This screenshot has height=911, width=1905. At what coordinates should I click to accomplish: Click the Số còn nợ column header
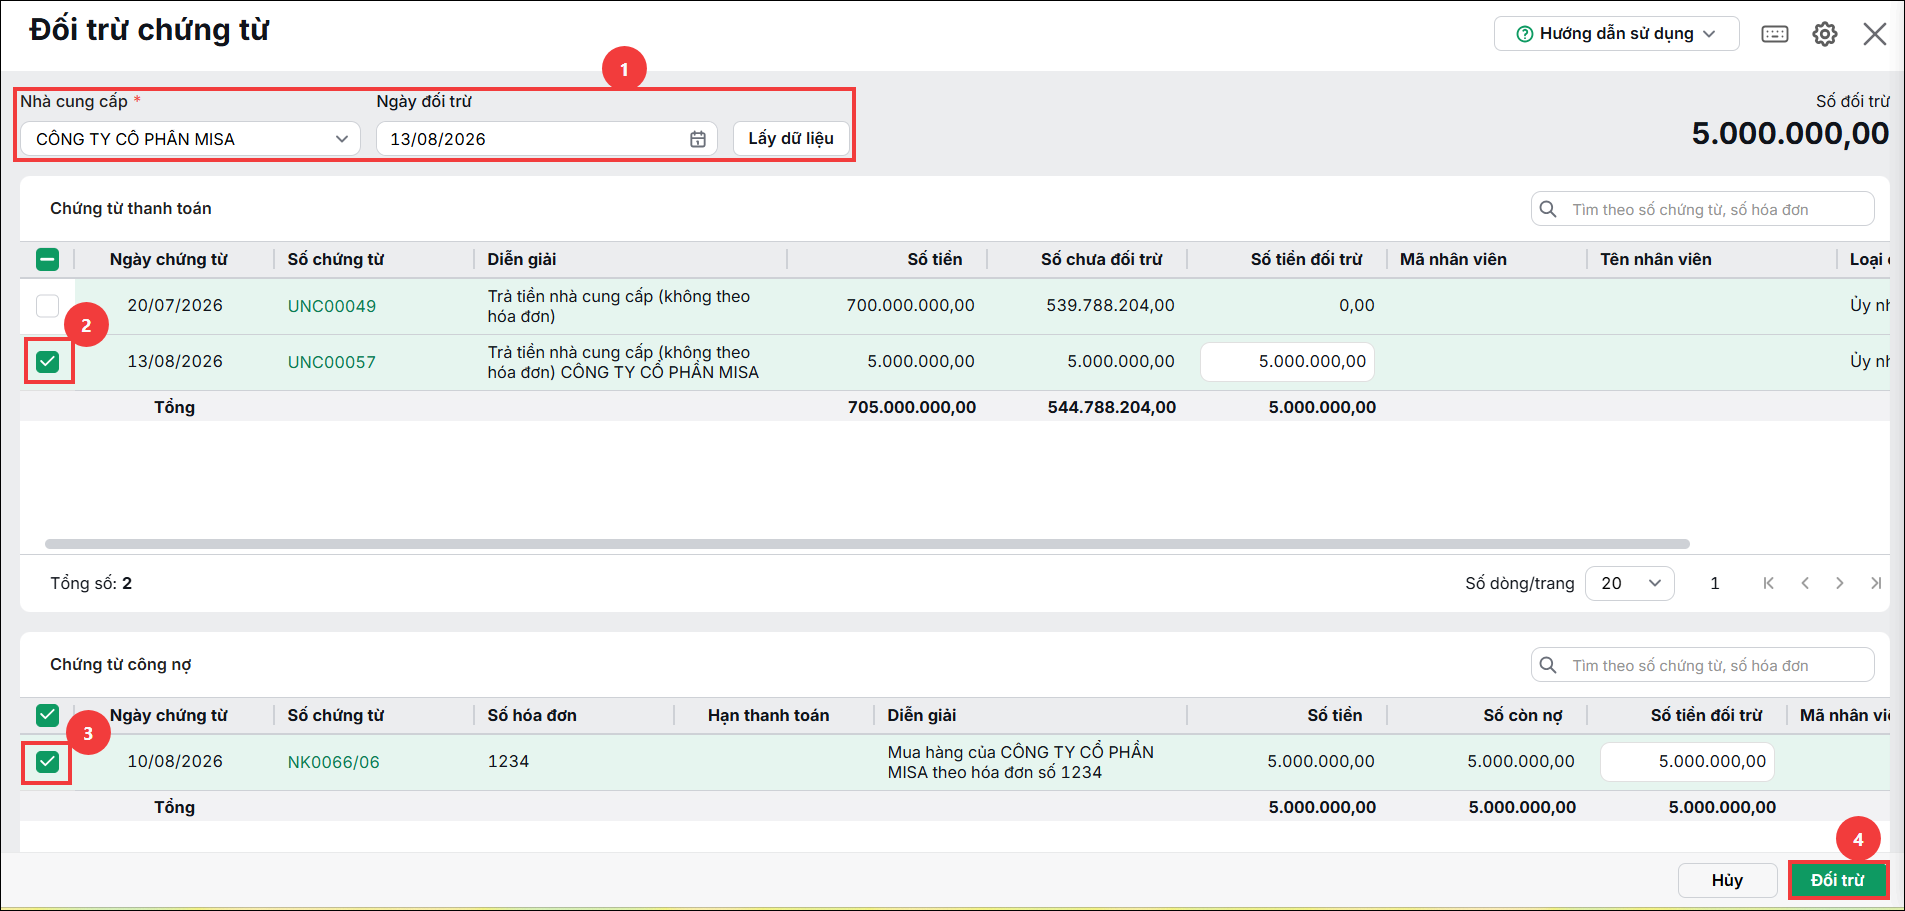(1523, 715)
